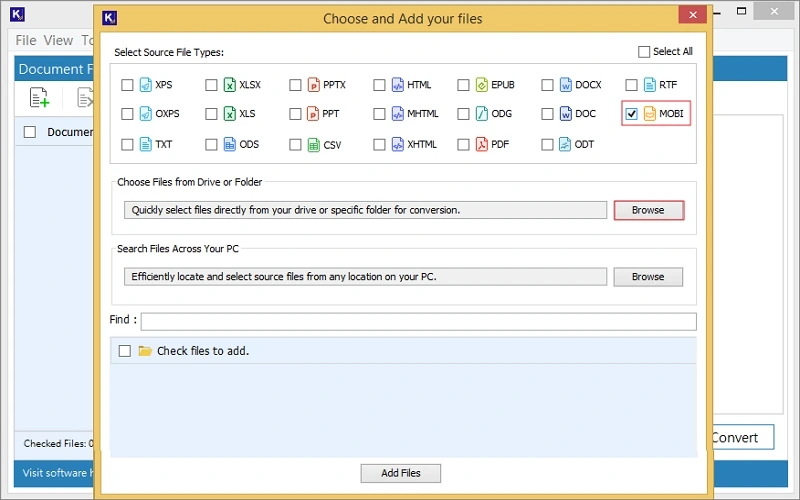Click the EPUB file type icon

click(482, 85)
